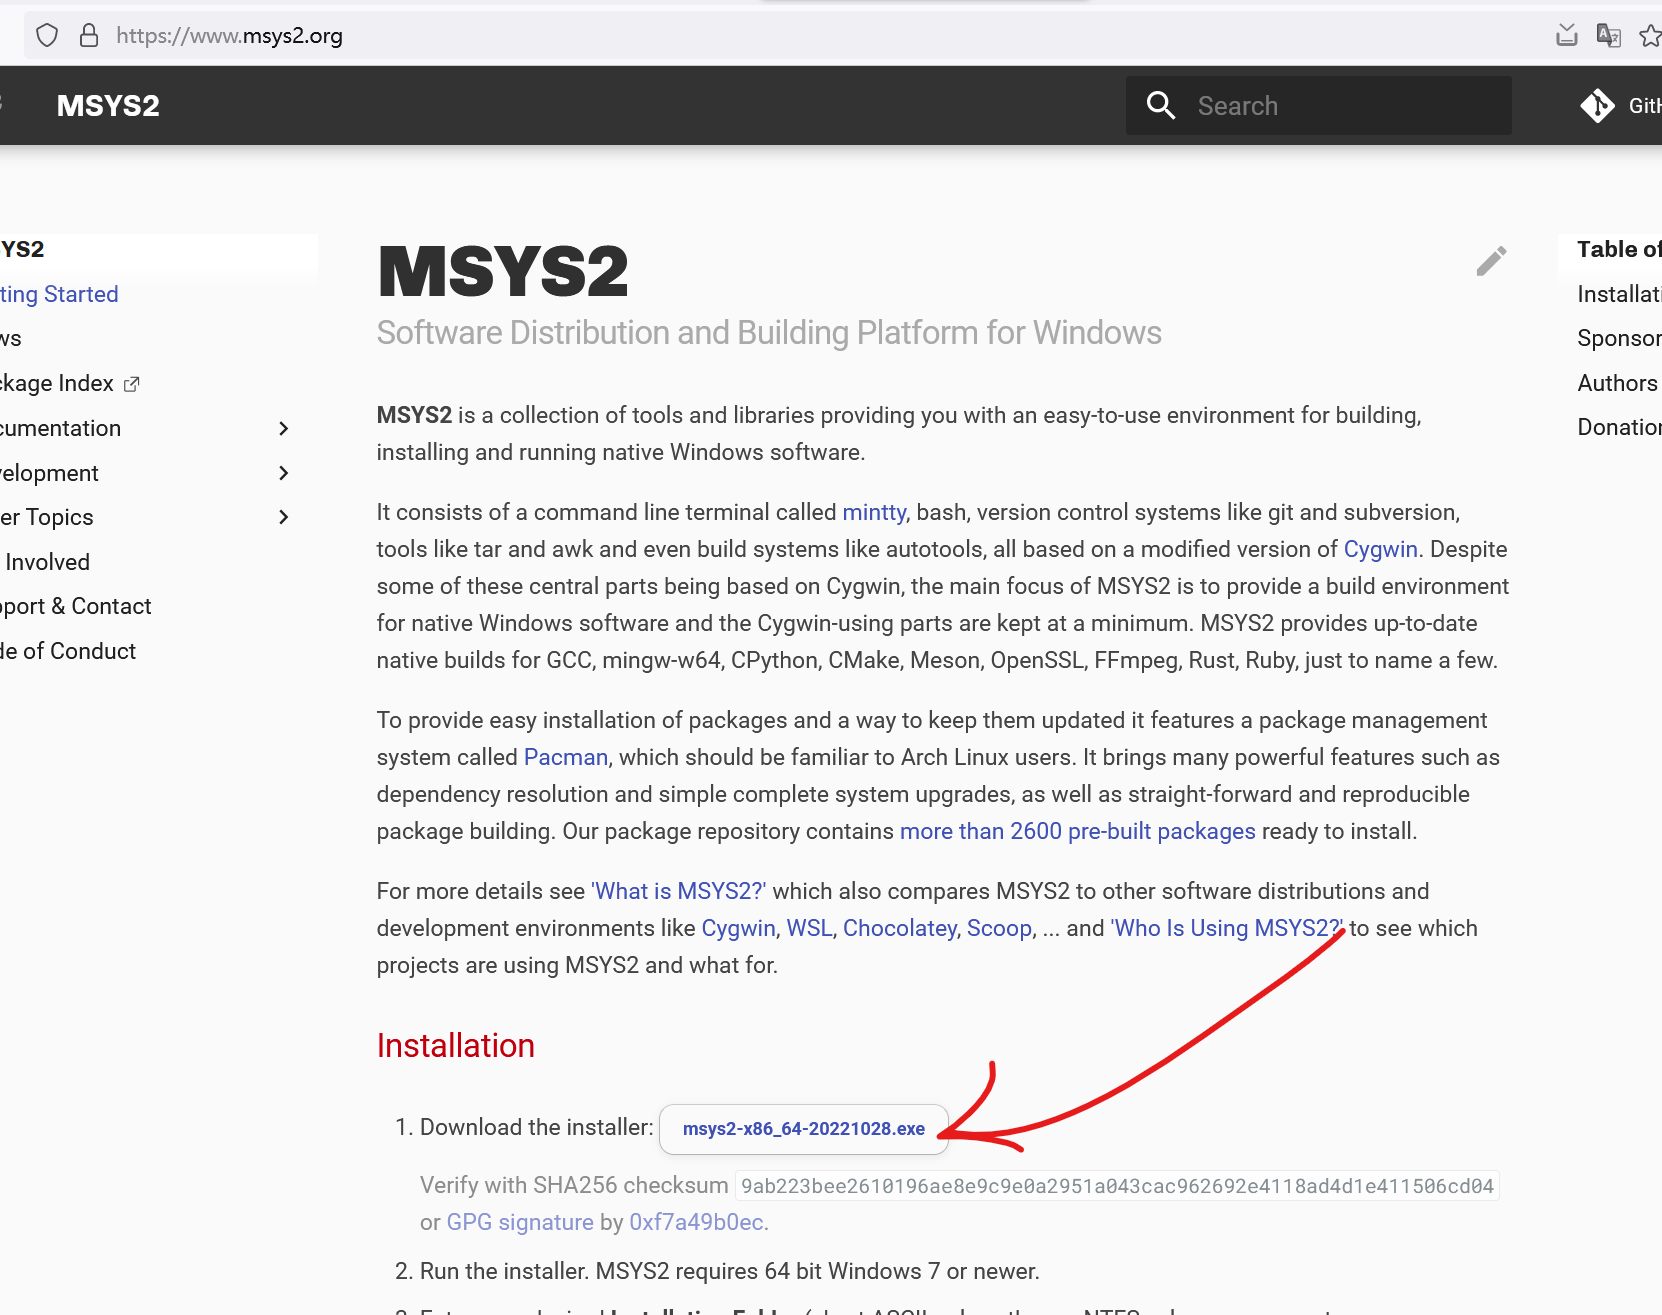Expand the Development sidebar section

[283, 473]
